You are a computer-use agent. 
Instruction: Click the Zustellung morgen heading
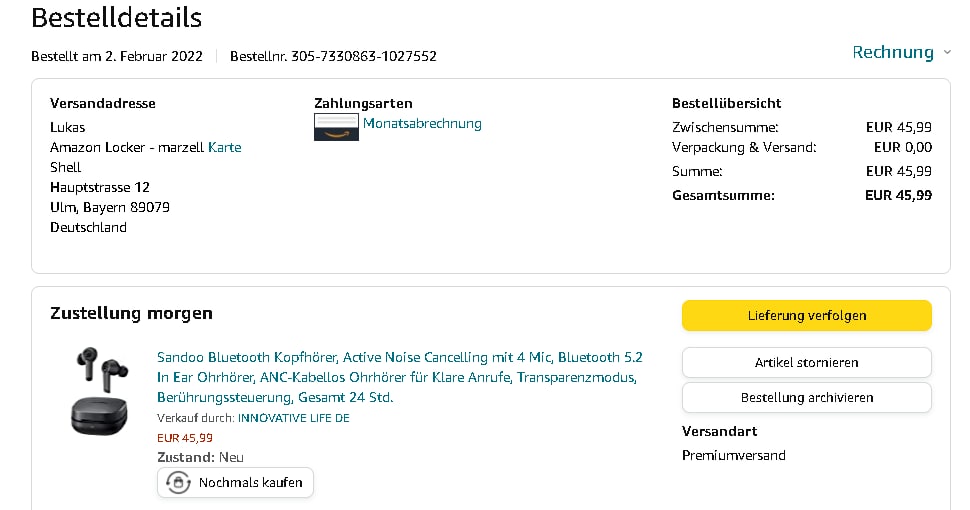pos(131,313)
